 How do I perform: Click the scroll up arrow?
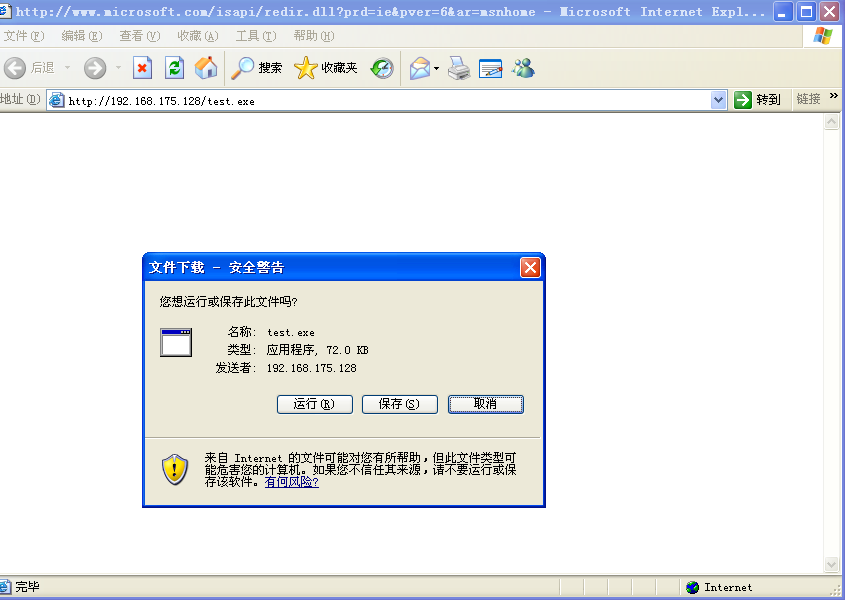(832, 122)
